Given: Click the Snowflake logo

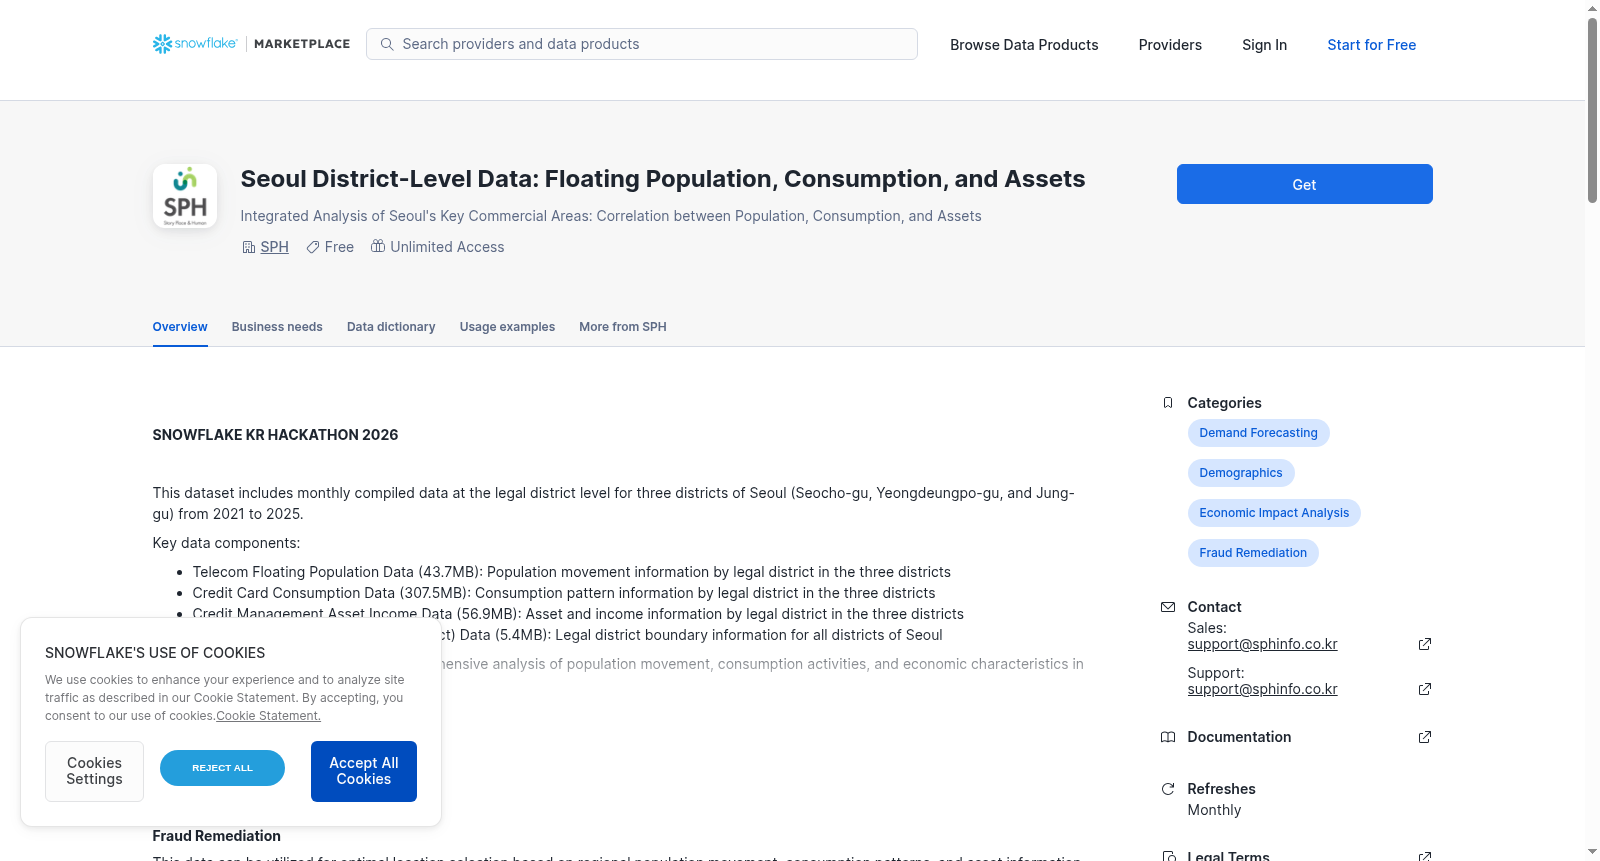Looking at the screenshot, I should click(195, 44).
